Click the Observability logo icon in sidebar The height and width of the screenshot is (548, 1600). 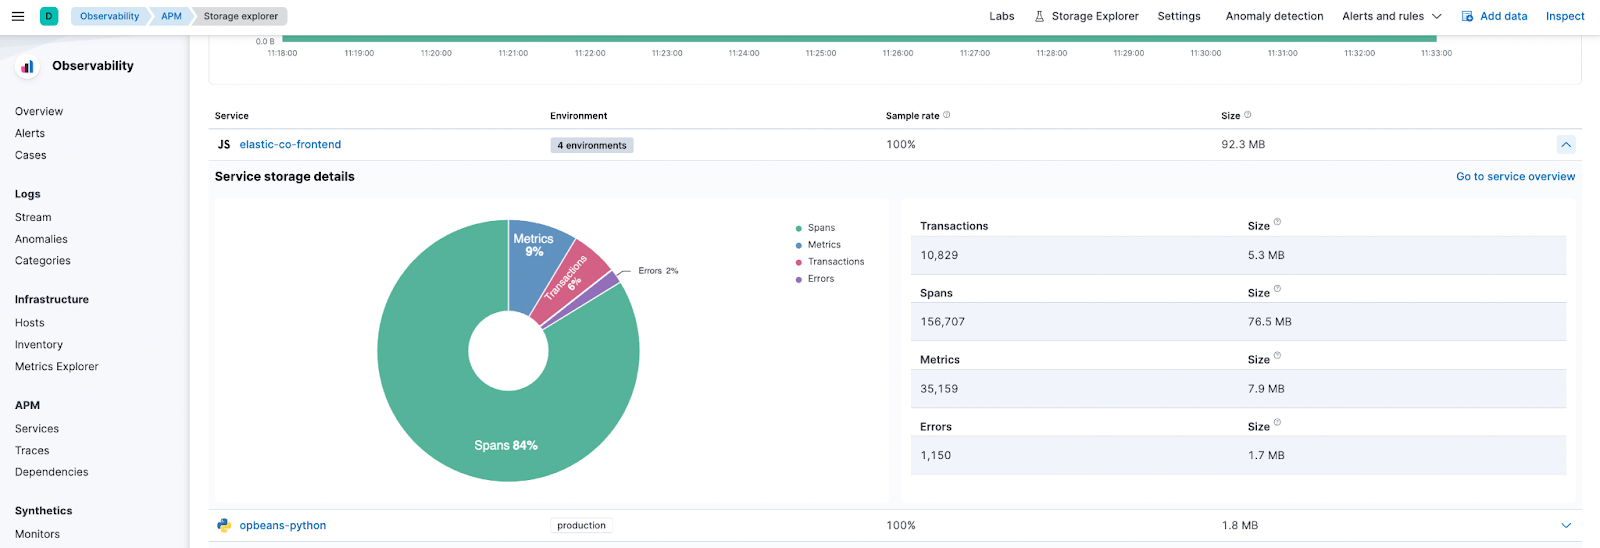click(x=27, y=66)
